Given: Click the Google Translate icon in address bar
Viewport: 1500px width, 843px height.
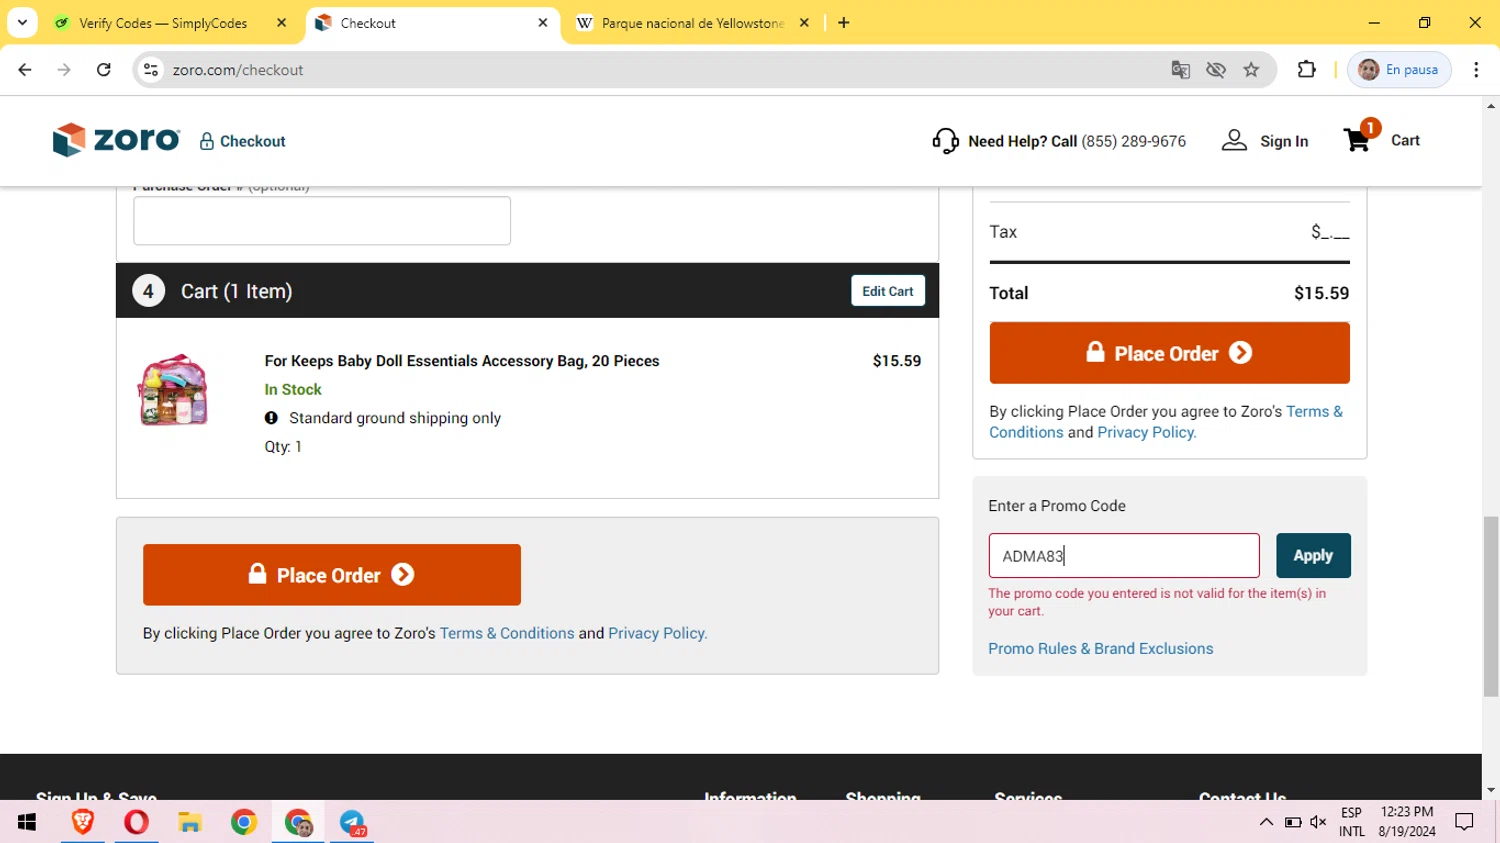Looking at the screenshot, I should coord(1181,70).
